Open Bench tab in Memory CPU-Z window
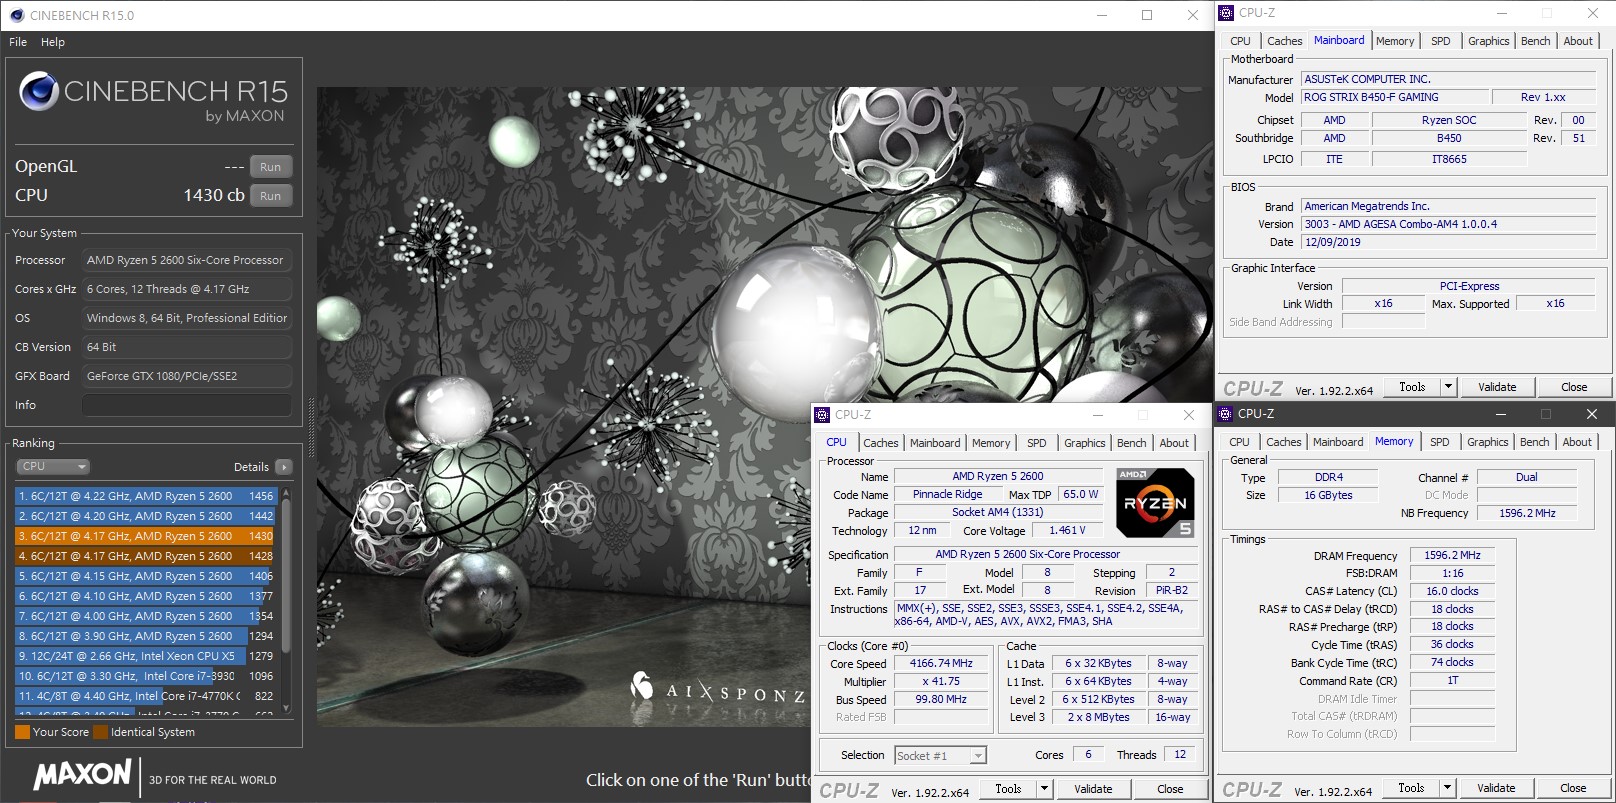The image size is (1616, 803). pyautogui.click(x=1534, y=442)
